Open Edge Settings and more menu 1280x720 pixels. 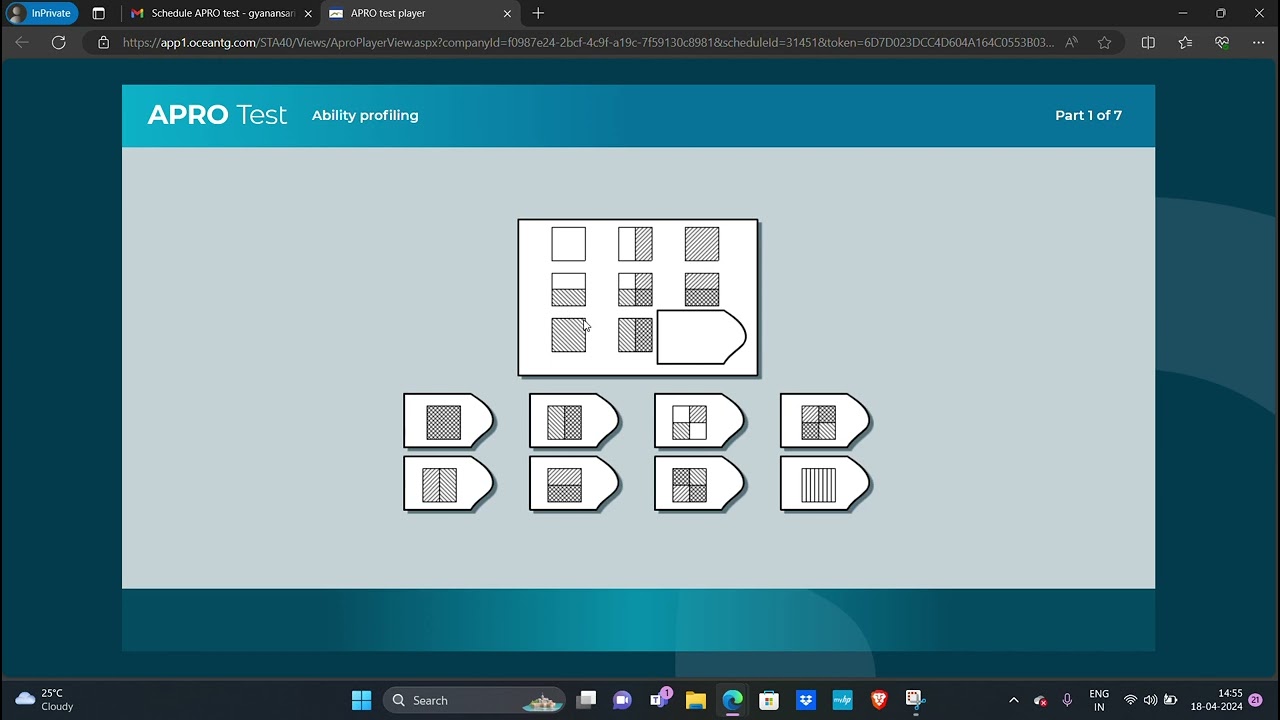click(x=1258, y=42)
